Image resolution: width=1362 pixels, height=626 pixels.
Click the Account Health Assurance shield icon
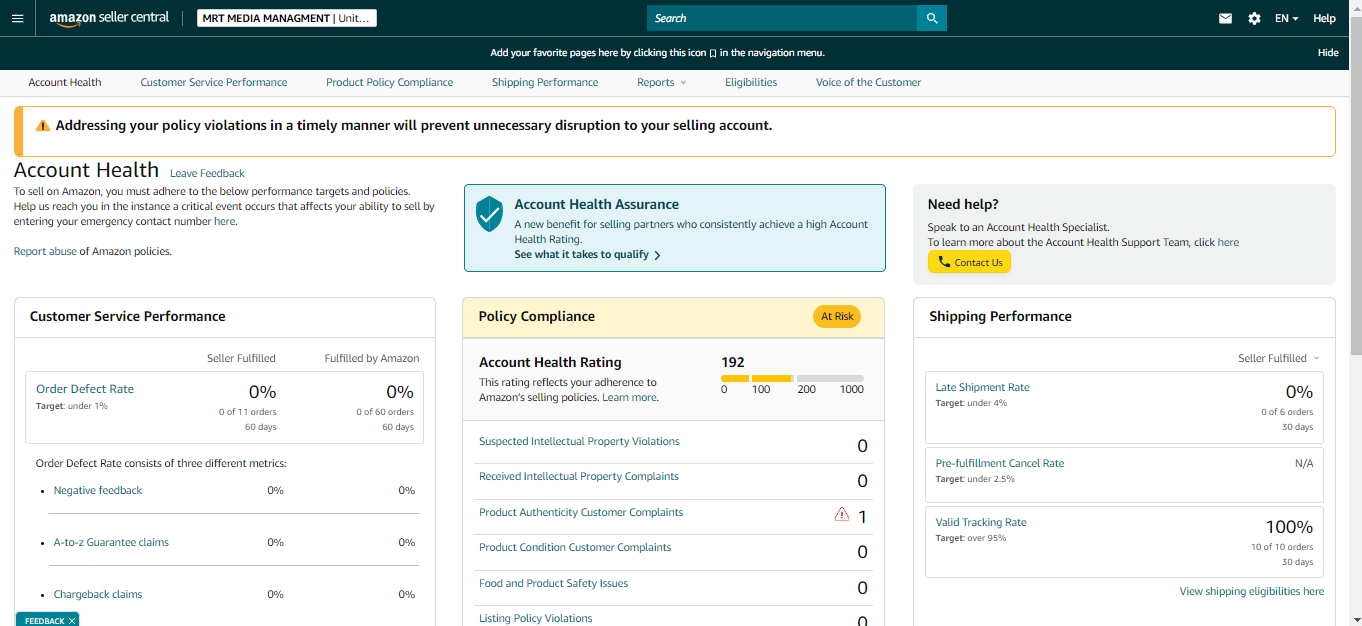pyautogui.click(x=489, y=214)
